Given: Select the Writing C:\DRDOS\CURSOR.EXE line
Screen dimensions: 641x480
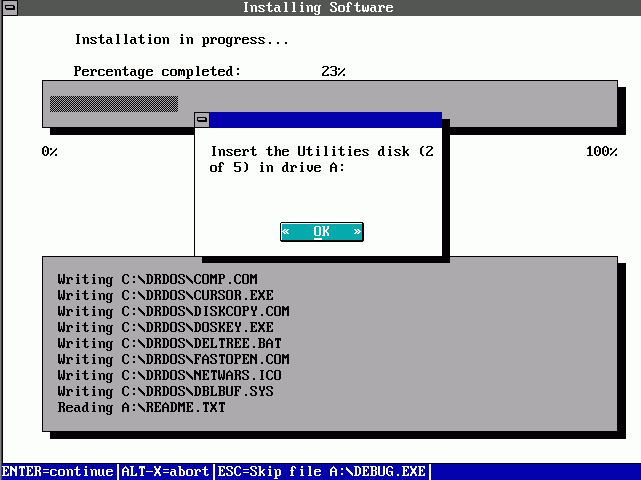Looking at the screenshot, I should (x=166, y=296).
